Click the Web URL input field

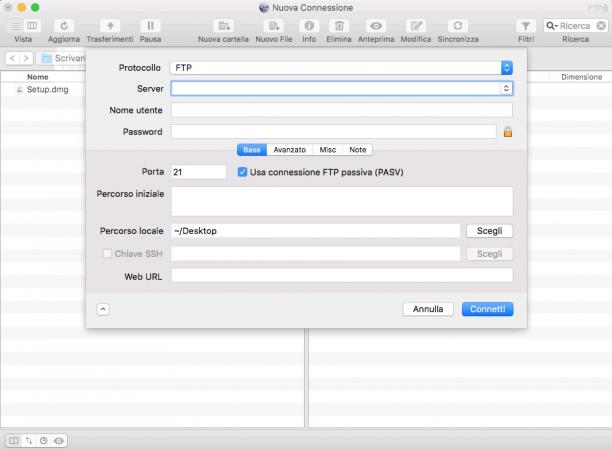click(342, 275)
